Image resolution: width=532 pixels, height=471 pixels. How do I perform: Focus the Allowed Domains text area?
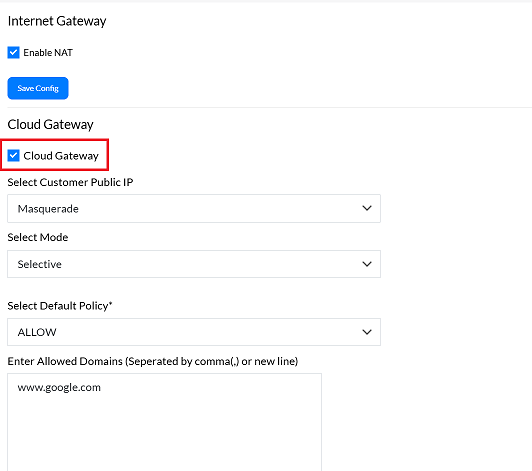click(x=165, y=422)
